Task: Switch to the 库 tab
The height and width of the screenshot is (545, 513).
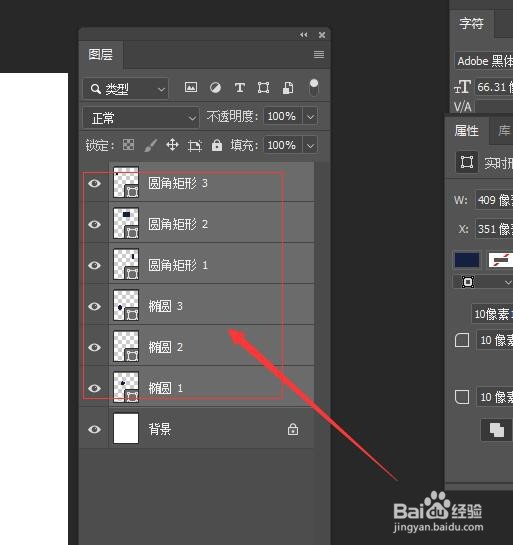Action: point(503,130)
